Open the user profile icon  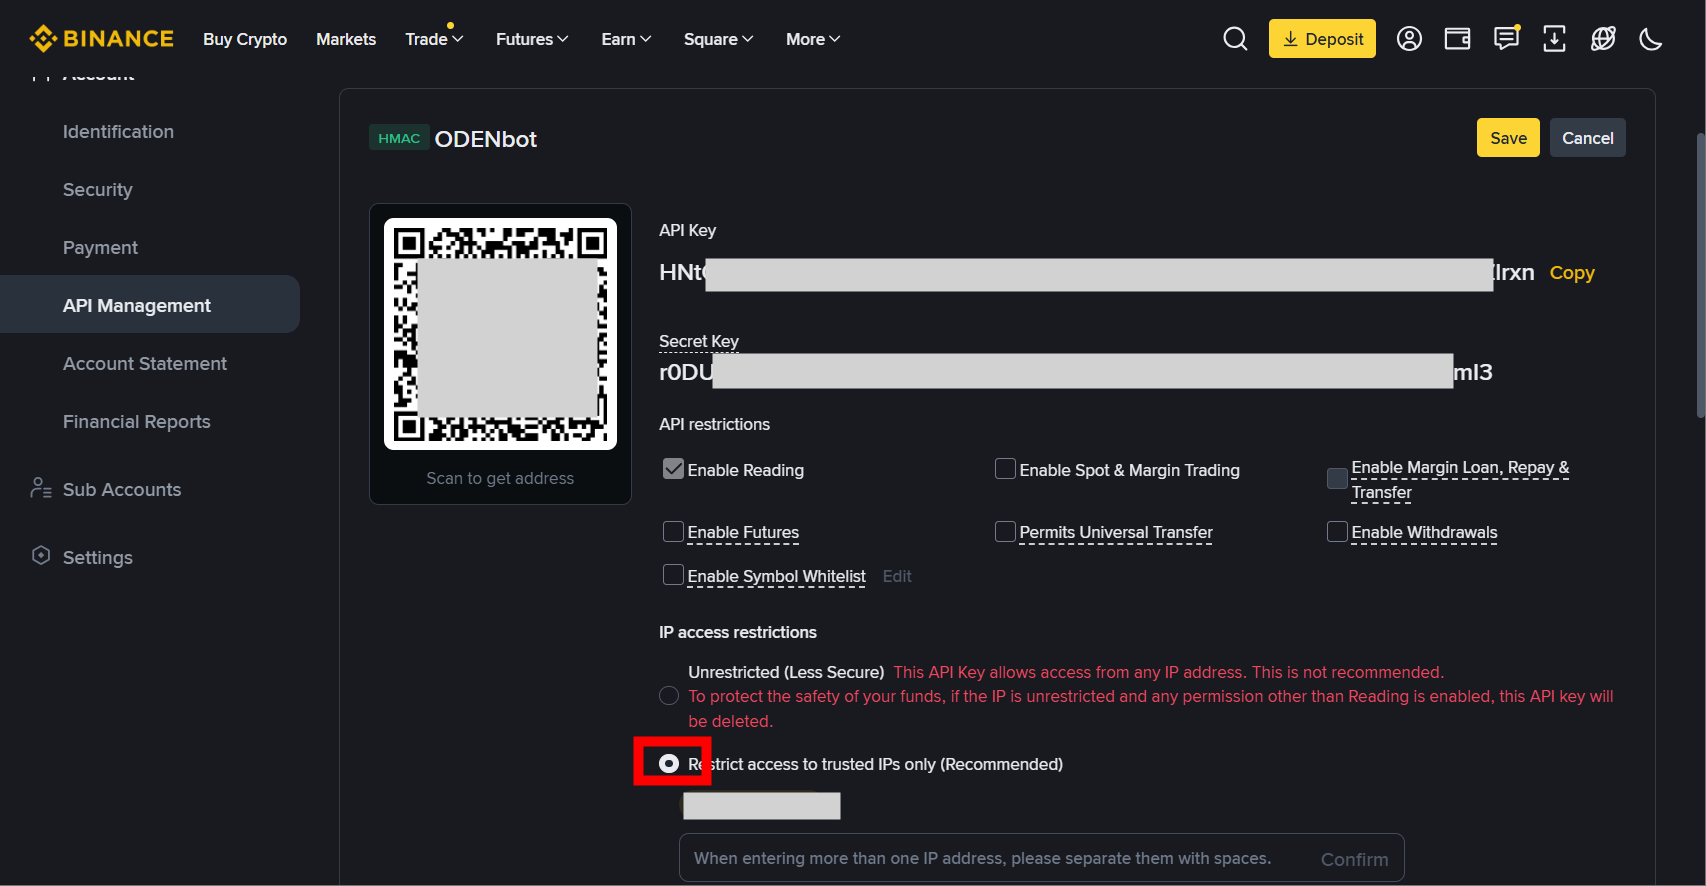click(1409, 39)
